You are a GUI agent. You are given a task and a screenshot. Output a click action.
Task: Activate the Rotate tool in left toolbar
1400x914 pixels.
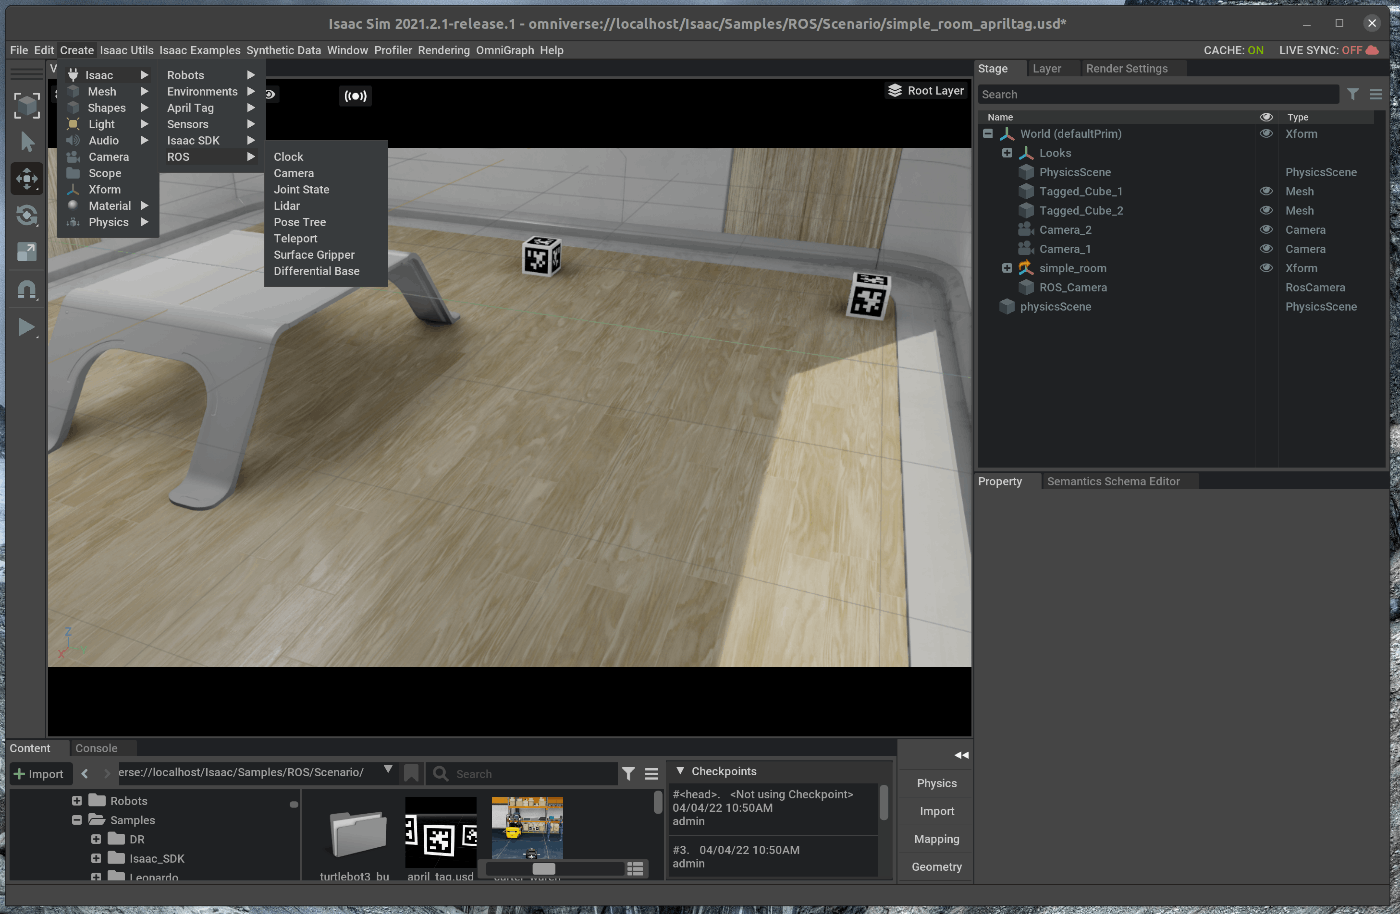[x=27, y=216]
